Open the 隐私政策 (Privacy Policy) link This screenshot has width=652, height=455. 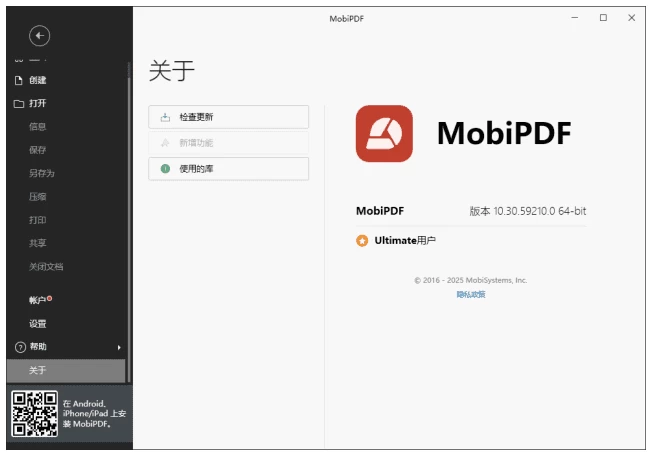pos(471,294)
